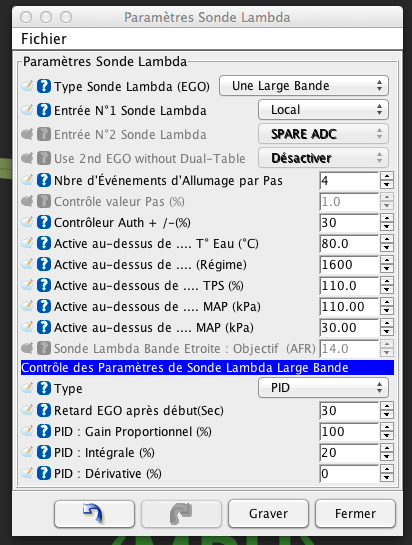Viewport: 412px width, 545px height.
Task: Expand the Entrée N°1 Local dropdown
Action: coord(323,110)
